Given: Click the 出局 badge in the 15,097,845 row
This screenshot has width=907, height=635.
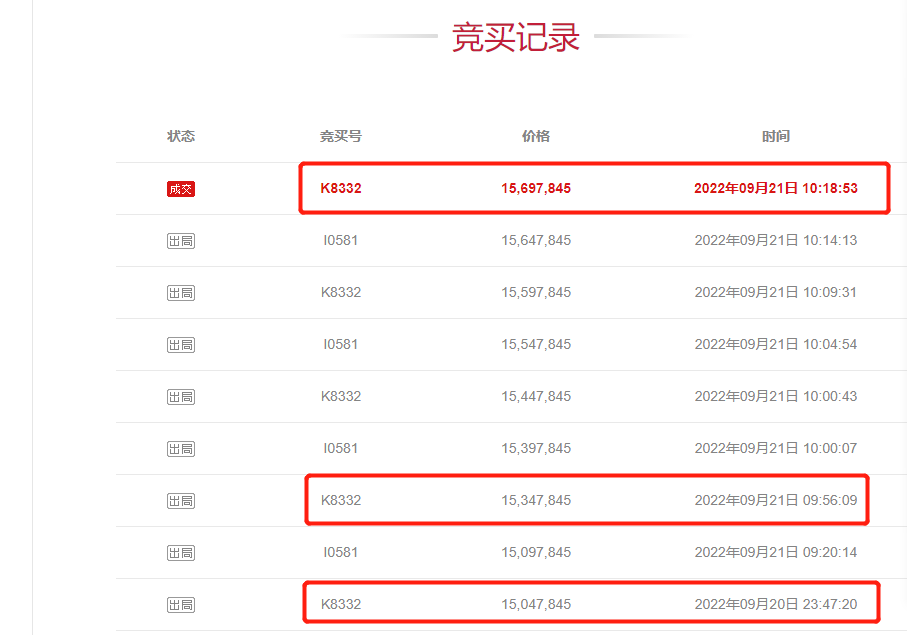Looking at the screenshot, I should click(181, 553).
